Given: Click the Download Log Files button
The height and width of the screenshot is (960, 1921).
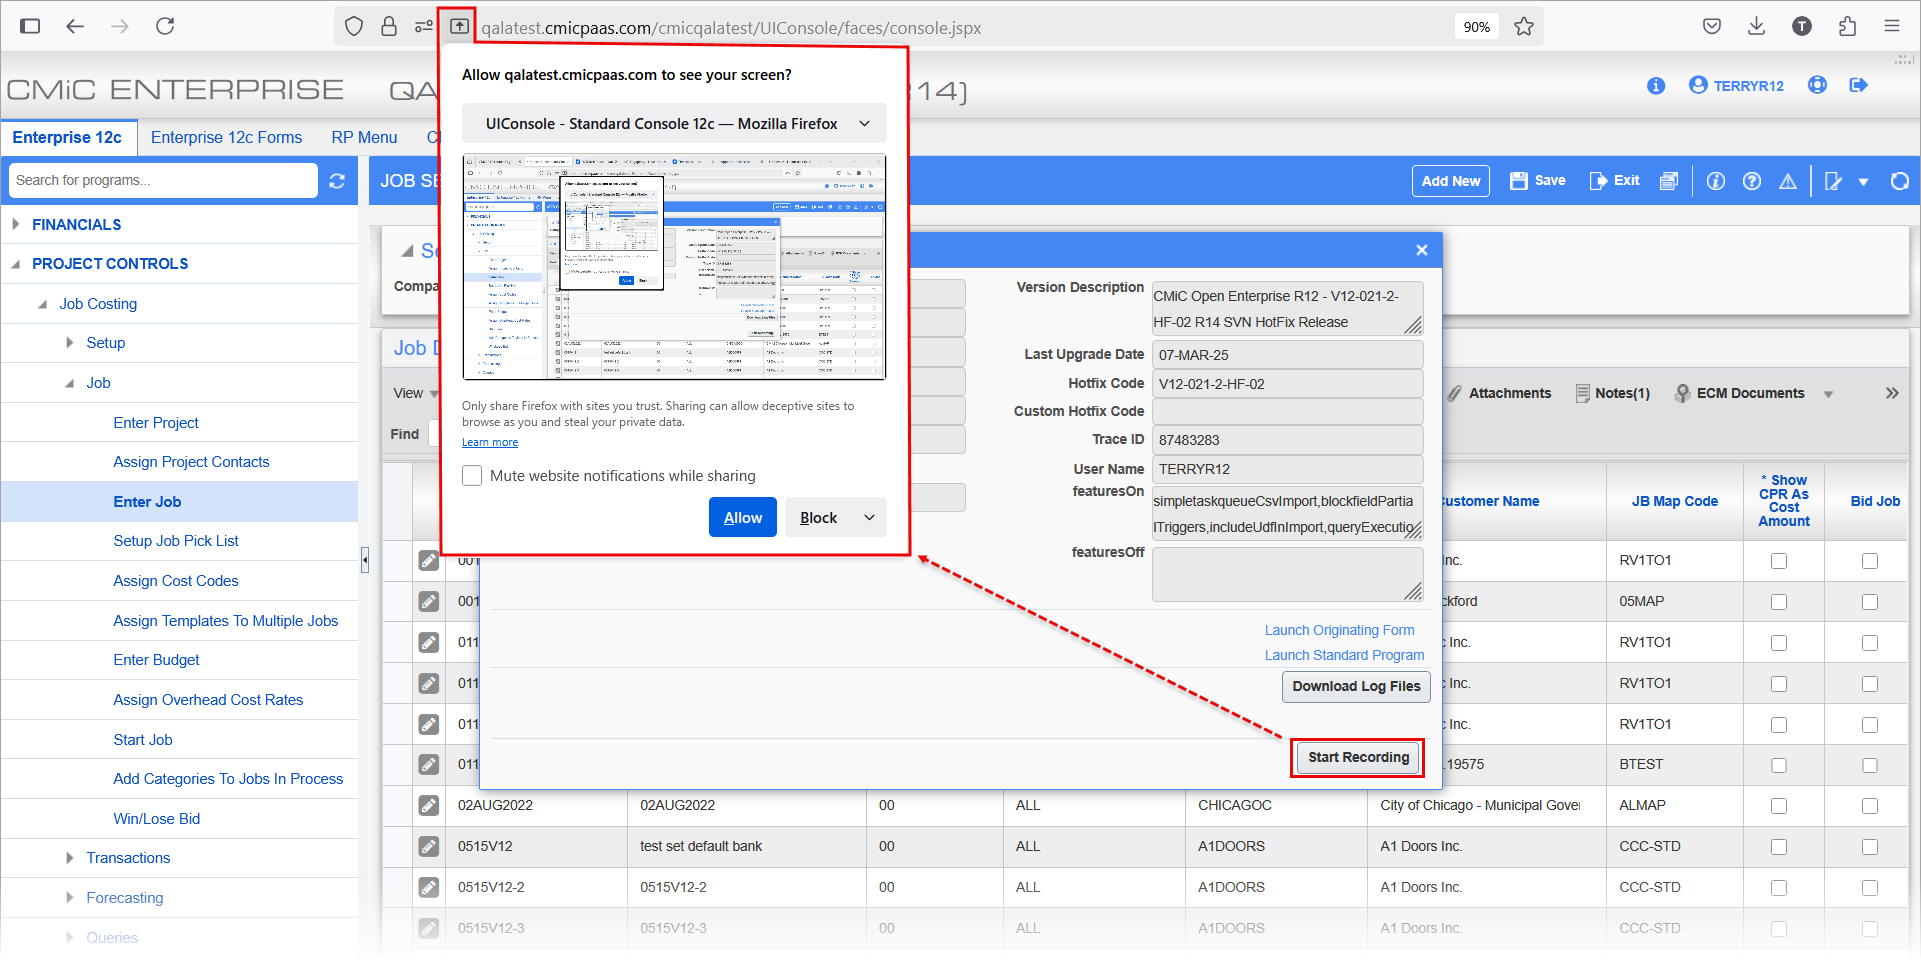Looking at the screenshot, I should click(x=1356, y=686).
